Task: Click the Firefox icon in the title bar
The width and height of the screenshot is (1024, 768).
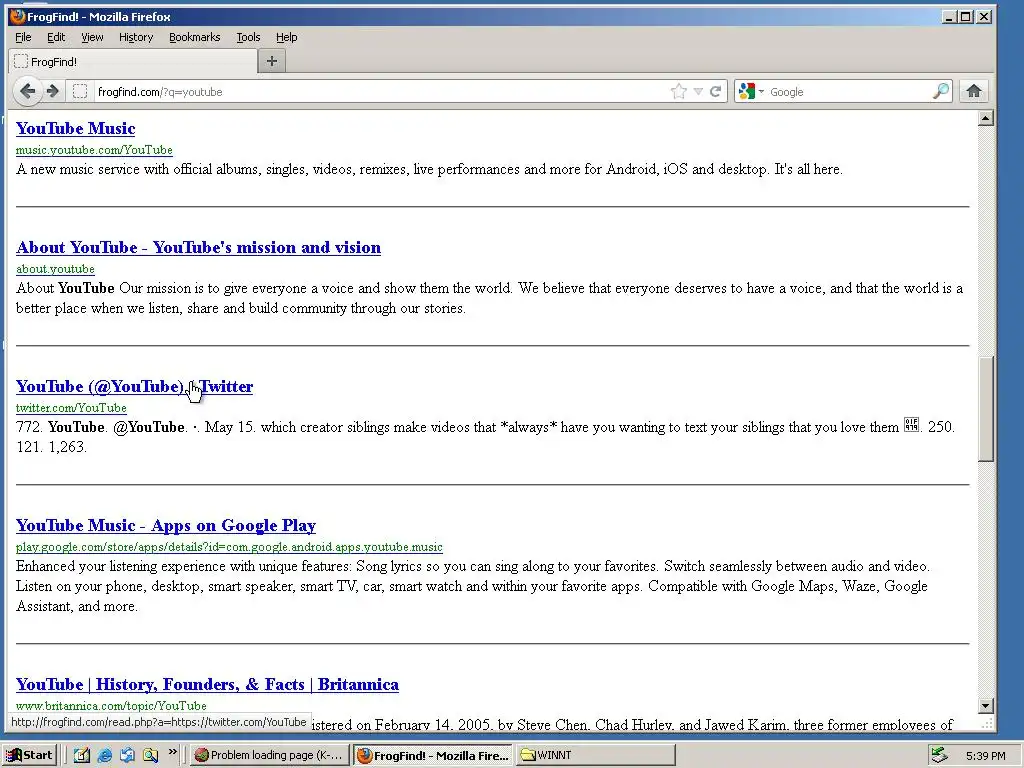Action: pyautogui.click(x=17, y=16)
